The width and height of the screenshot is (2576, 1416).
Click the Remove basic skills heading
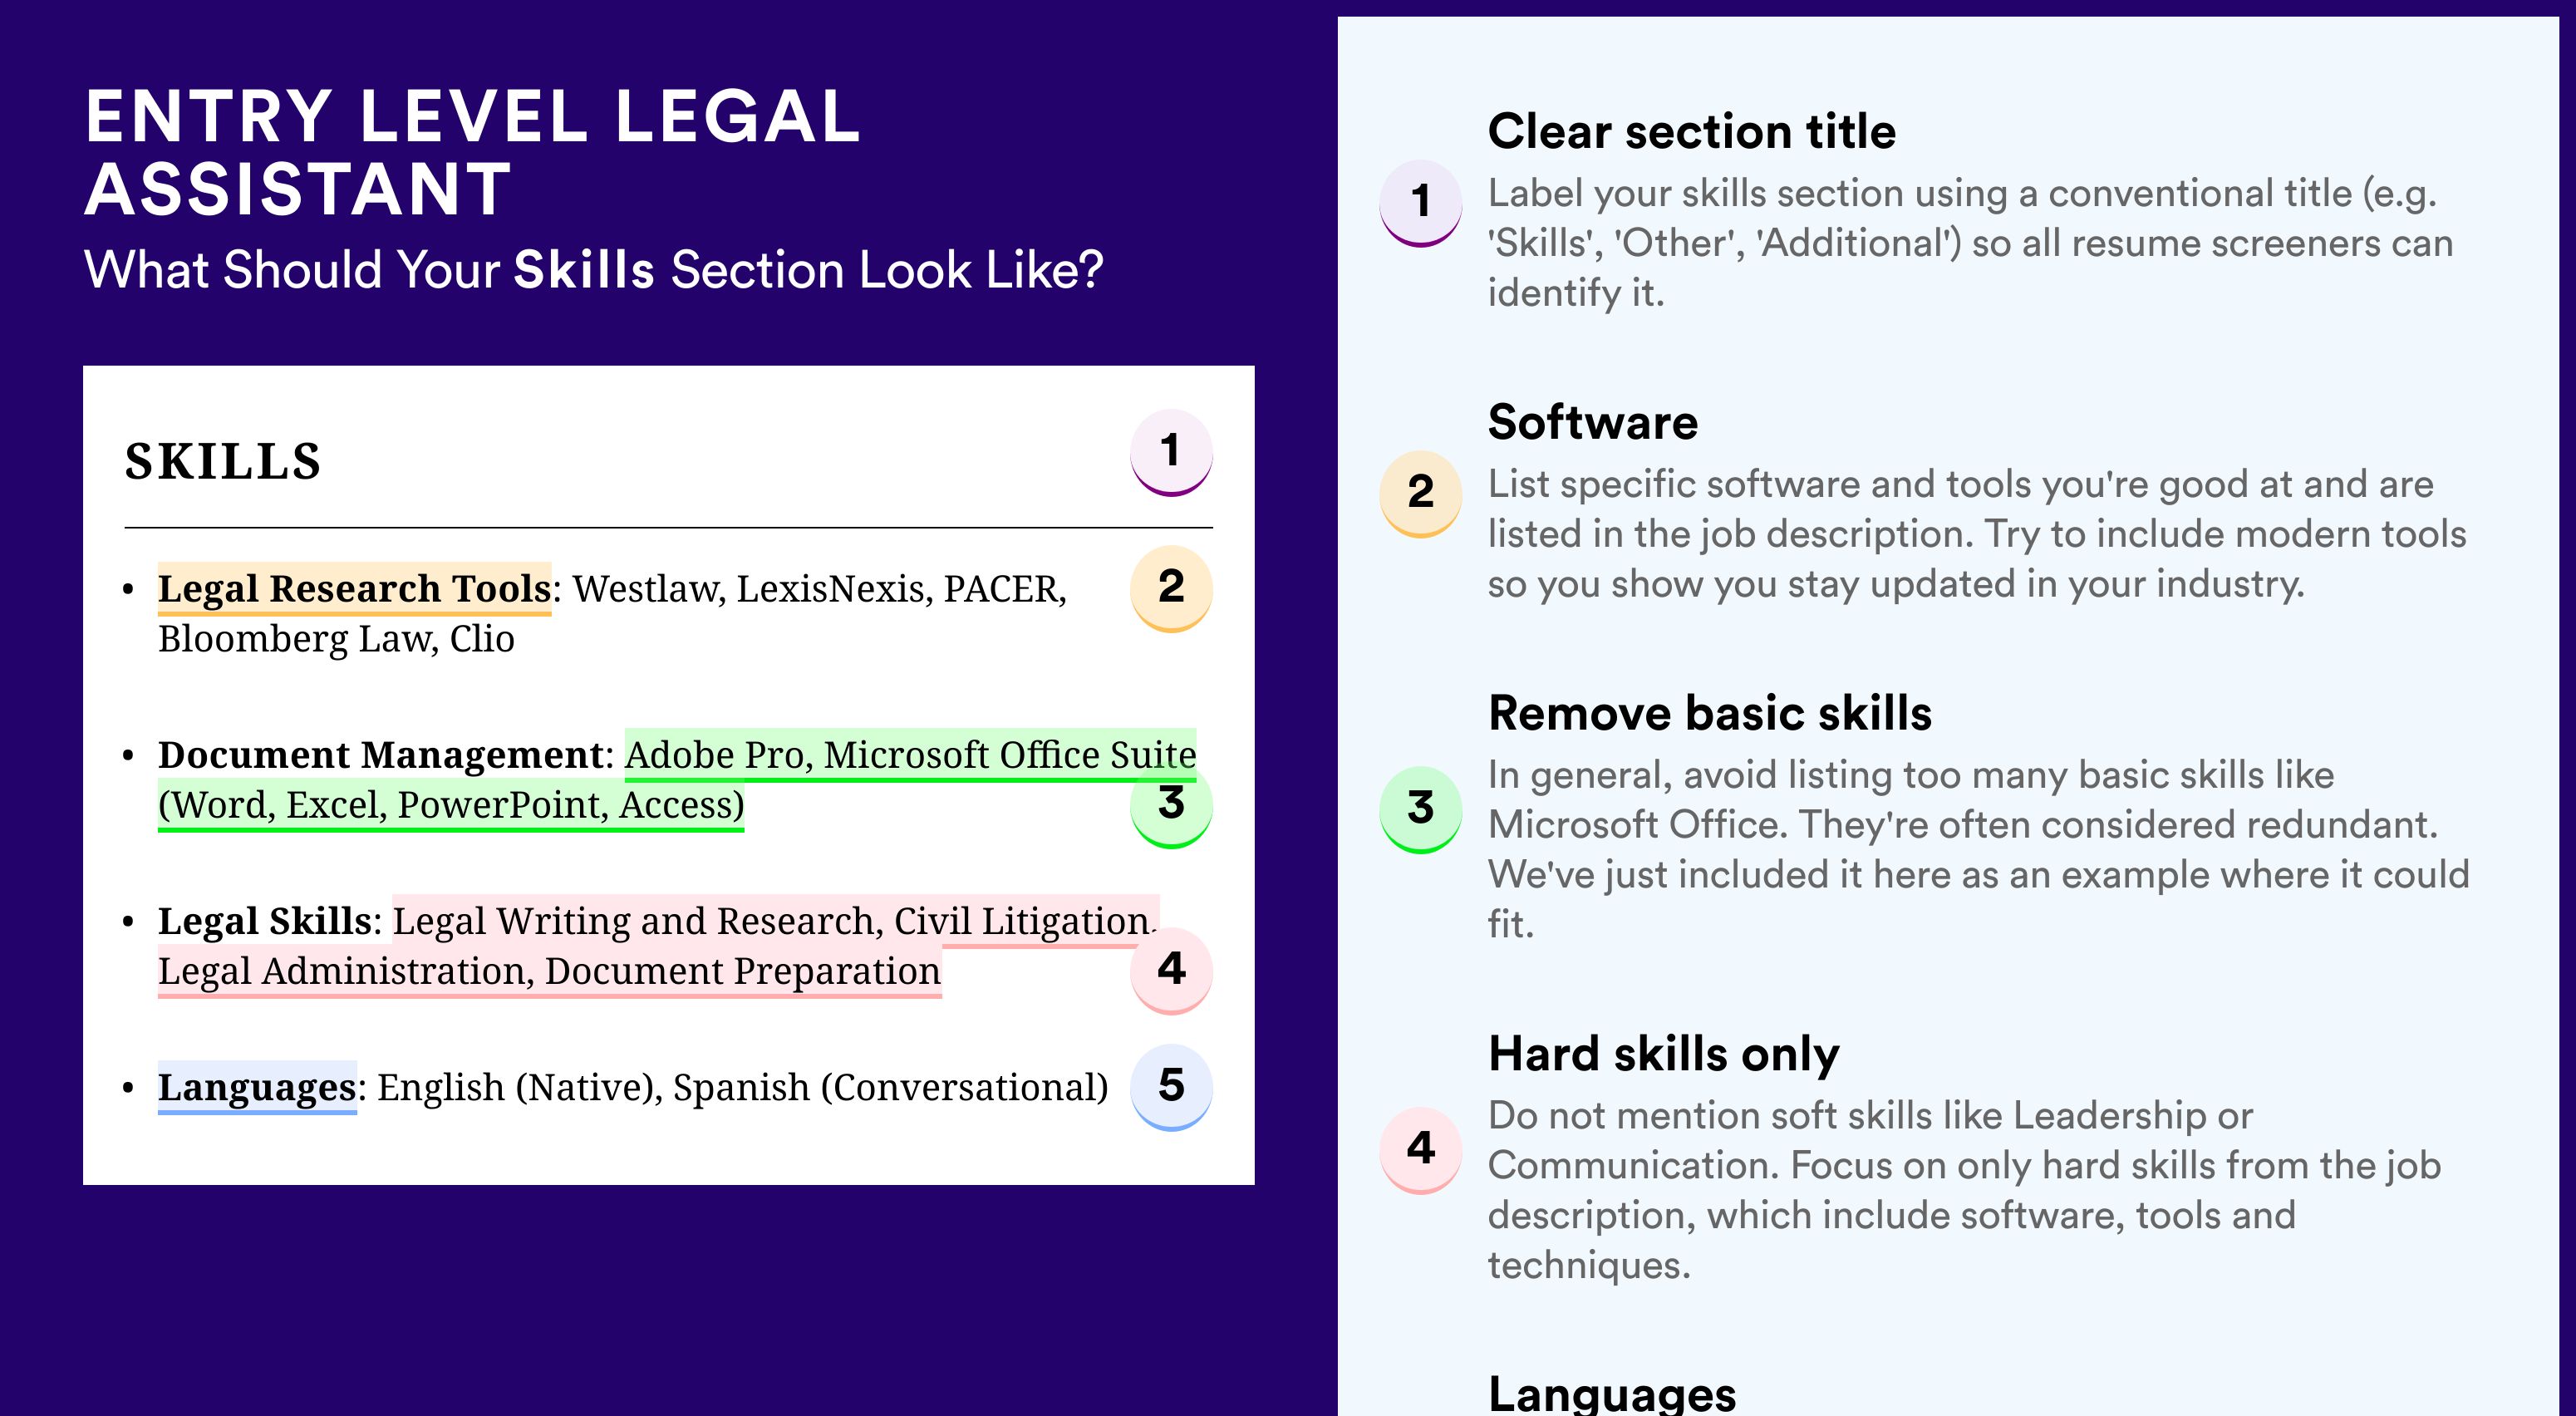pyautogui.click(x=1709, y=713)
